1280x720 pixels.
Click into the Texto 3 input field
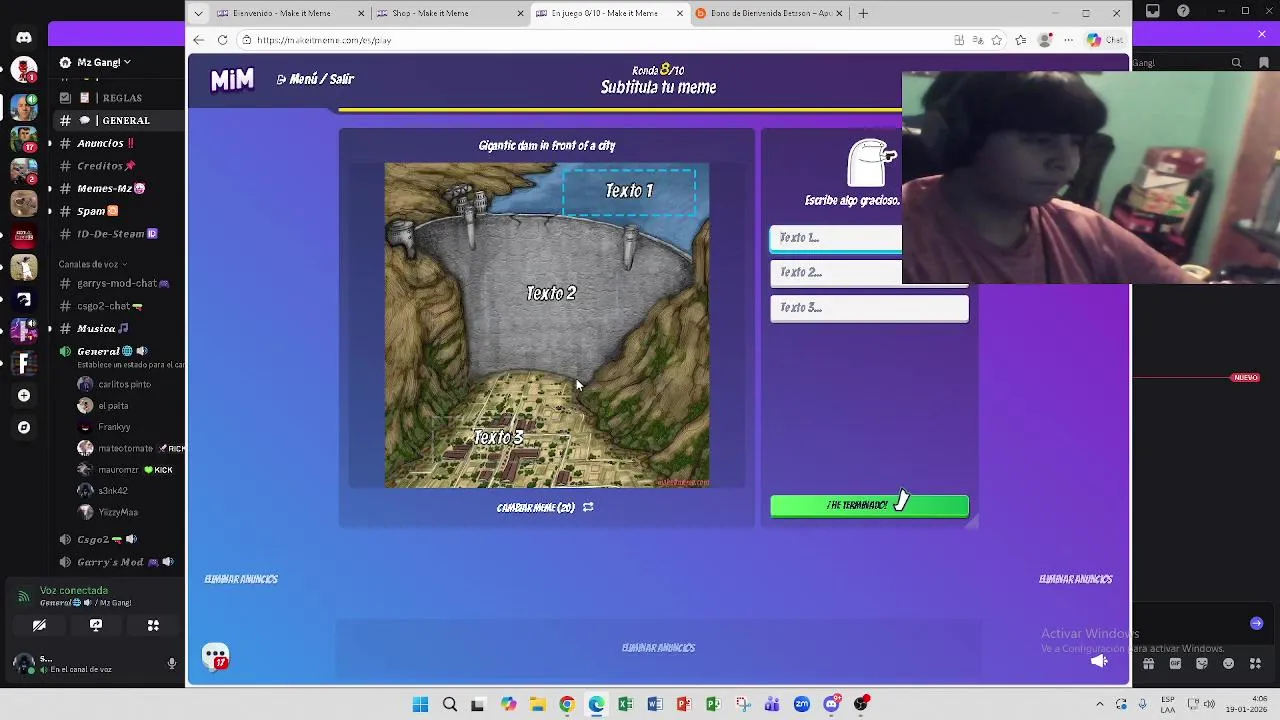(869, 308)
